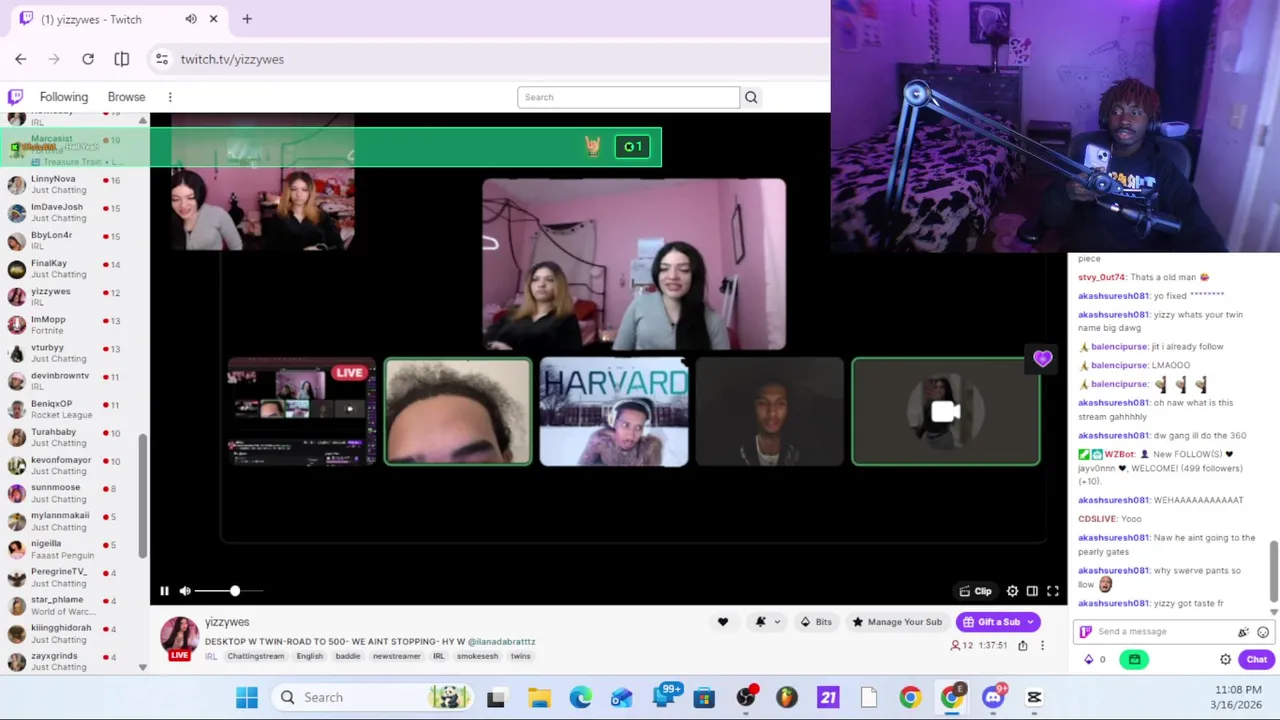Image resolution: width=1280 pixels, height=720 pixels.
Task: Open CapCut from the taskbar
Action: point(1034,697)
